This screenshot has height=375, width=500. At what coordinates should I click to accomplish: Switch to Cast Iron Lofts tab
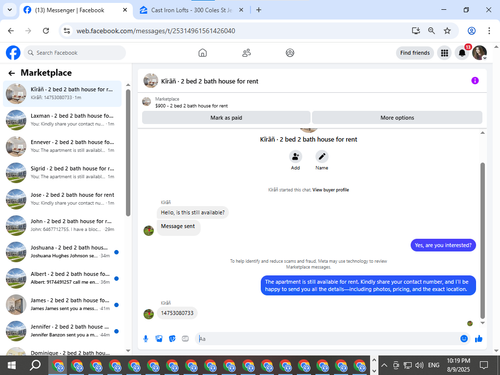(191, 10)
